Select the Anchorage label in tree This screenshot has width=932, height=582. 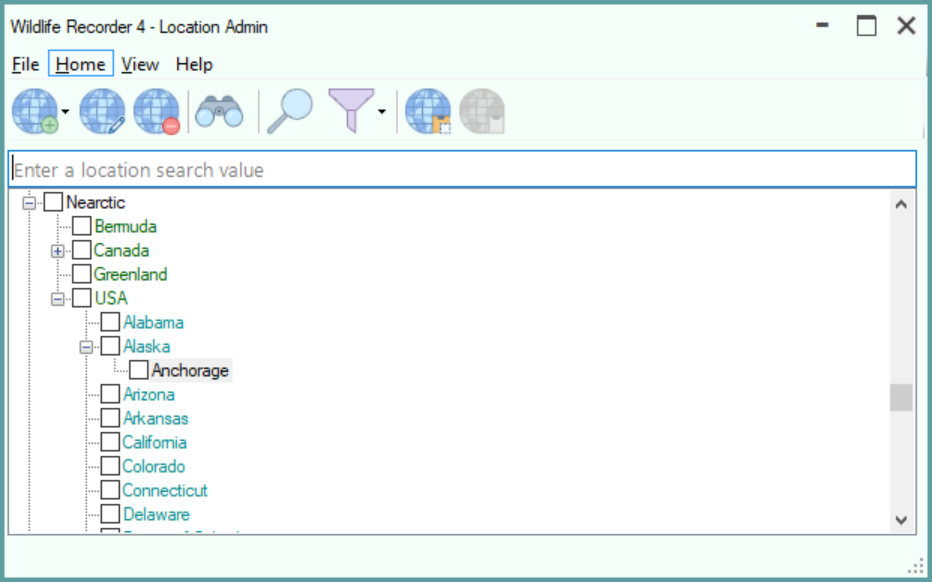190,370
